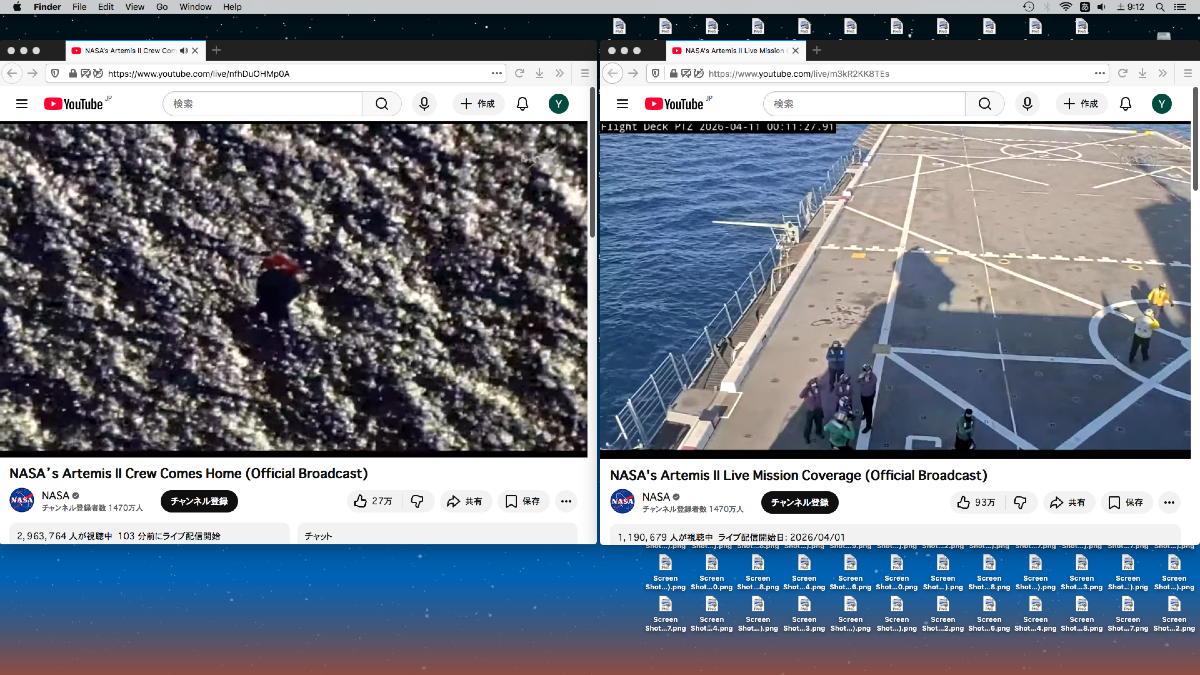1200x675 pixels.
Task: Subscribe via チャンネル登録 in left window
Action: point(199,501)
